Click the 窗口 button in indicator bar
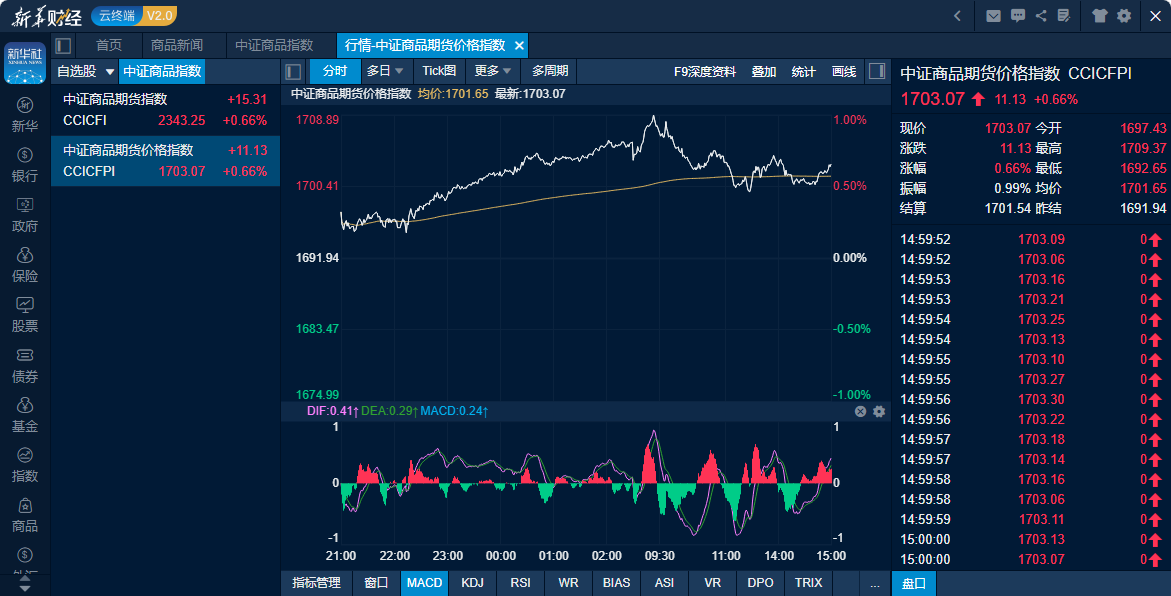The height and width of the screenshot is (596, 1171). tap(376, 583)
